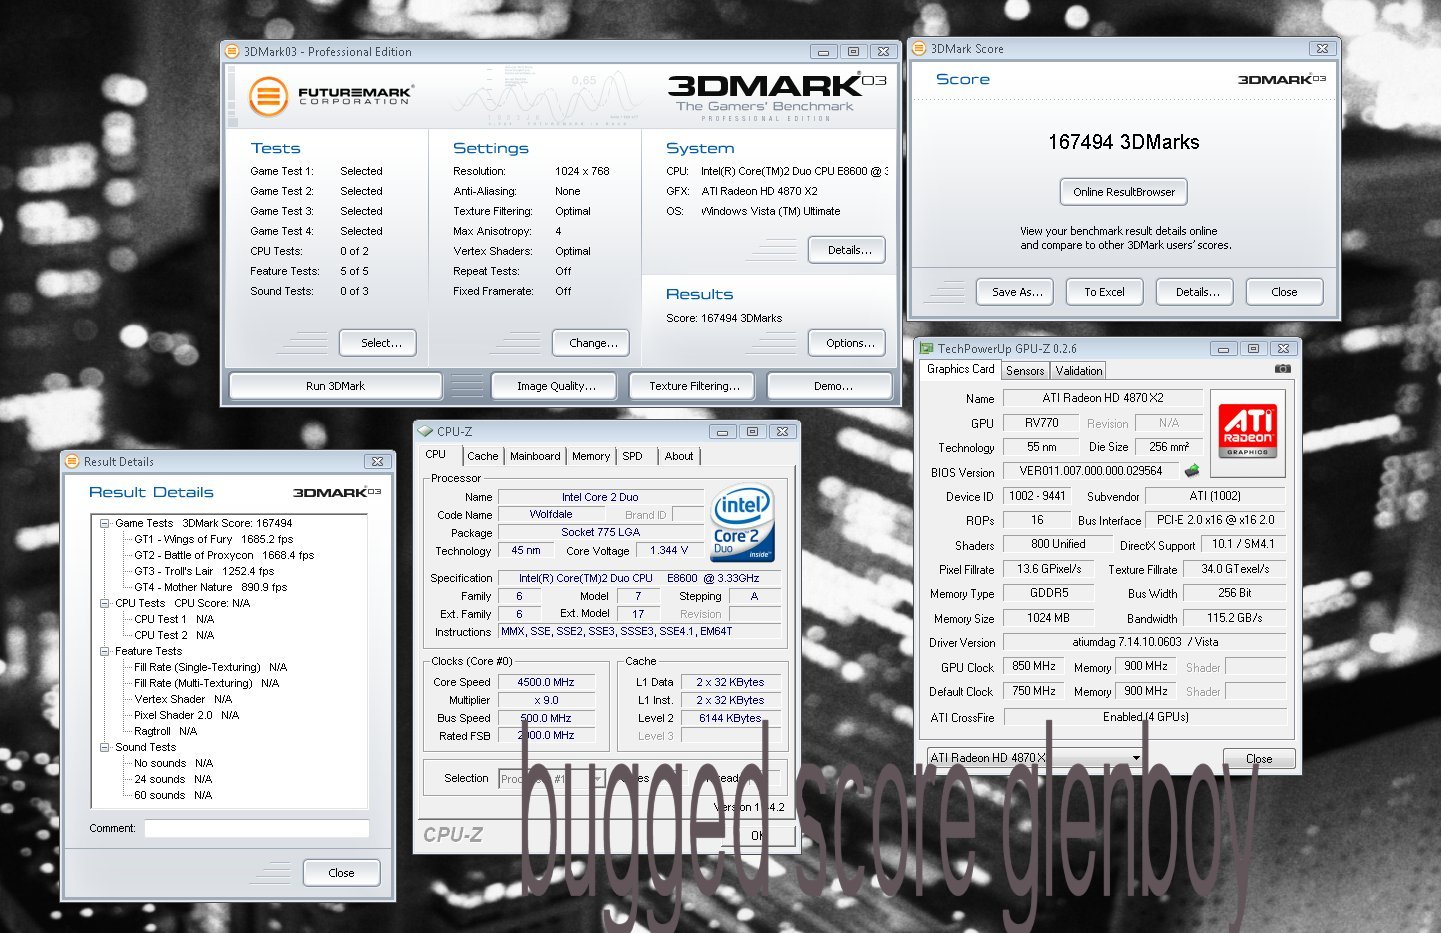This screenshot has width=1441, height=933.
Task: Switch to the Sensors tab in GPU-Z
Action: click(x=1025, y=371)
